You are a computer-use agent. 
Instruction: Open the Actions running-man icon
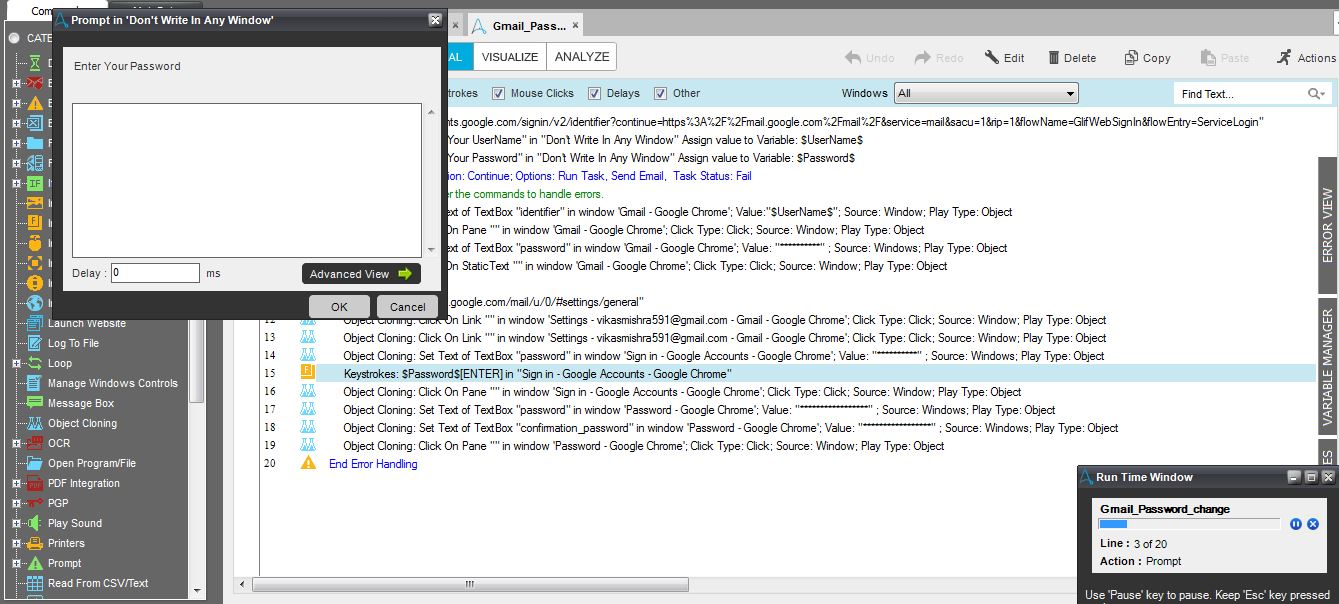[1284, 58]
